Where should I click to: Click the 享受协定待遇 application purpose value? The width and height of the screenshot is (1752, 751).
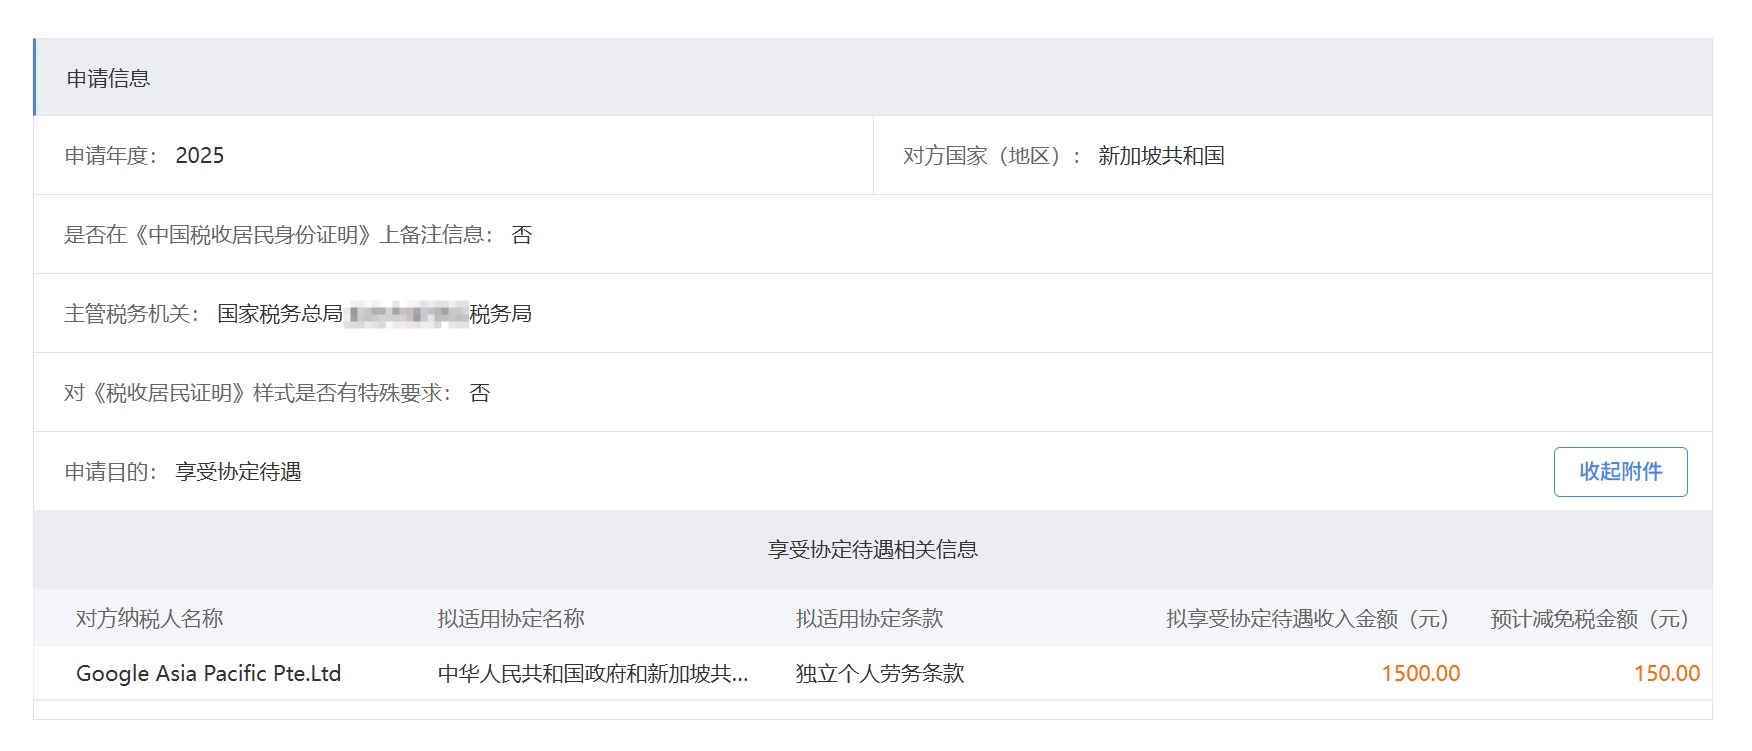238,472
